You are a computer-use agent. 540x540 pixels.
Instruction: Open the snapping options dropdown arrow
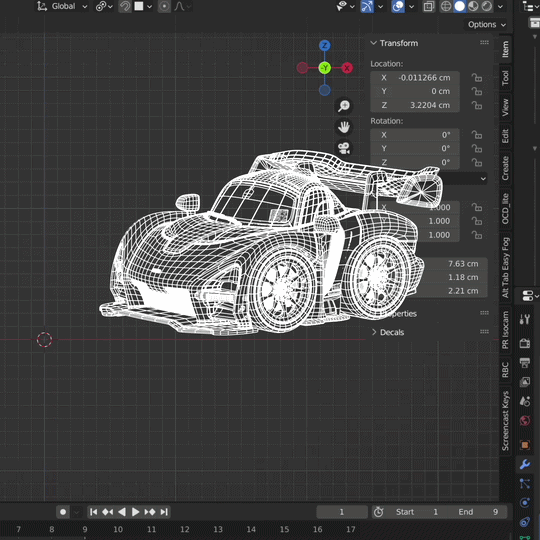pos(149,7)
